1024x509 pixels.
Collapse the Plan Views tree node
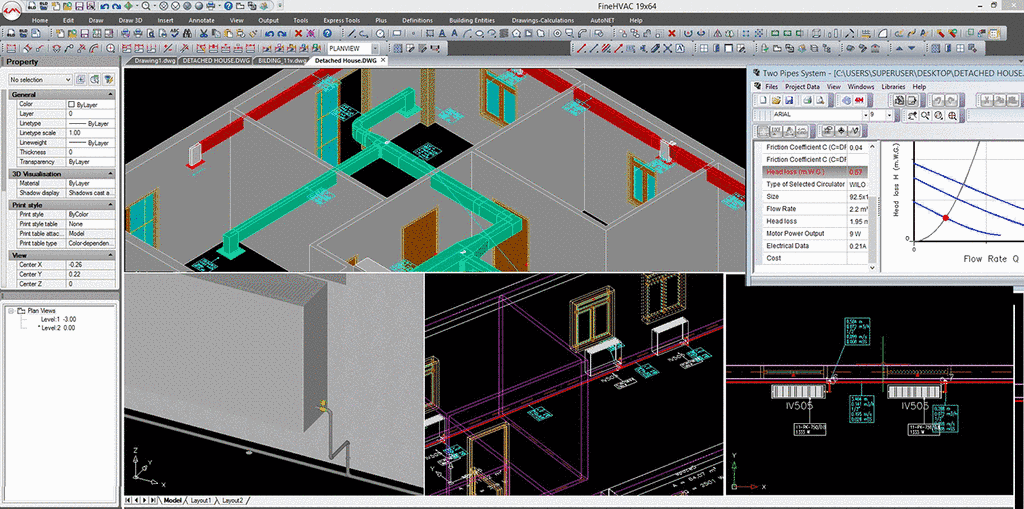[11, 311]
